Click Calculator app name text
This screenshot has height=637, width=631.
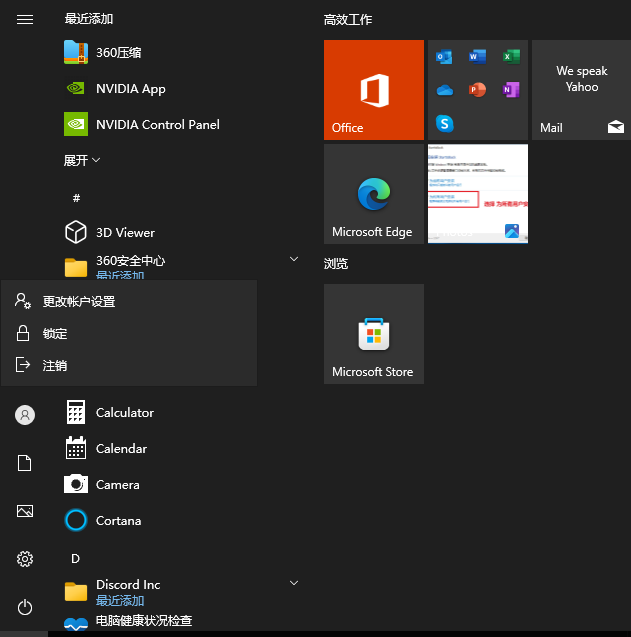click(x=125, y=413)
